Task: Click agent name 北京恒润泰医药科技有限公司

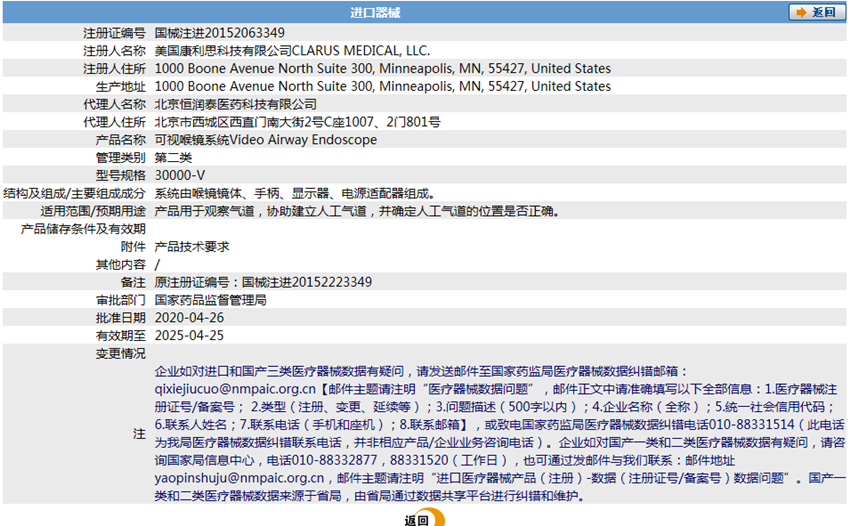Action: tap(236, 104)
